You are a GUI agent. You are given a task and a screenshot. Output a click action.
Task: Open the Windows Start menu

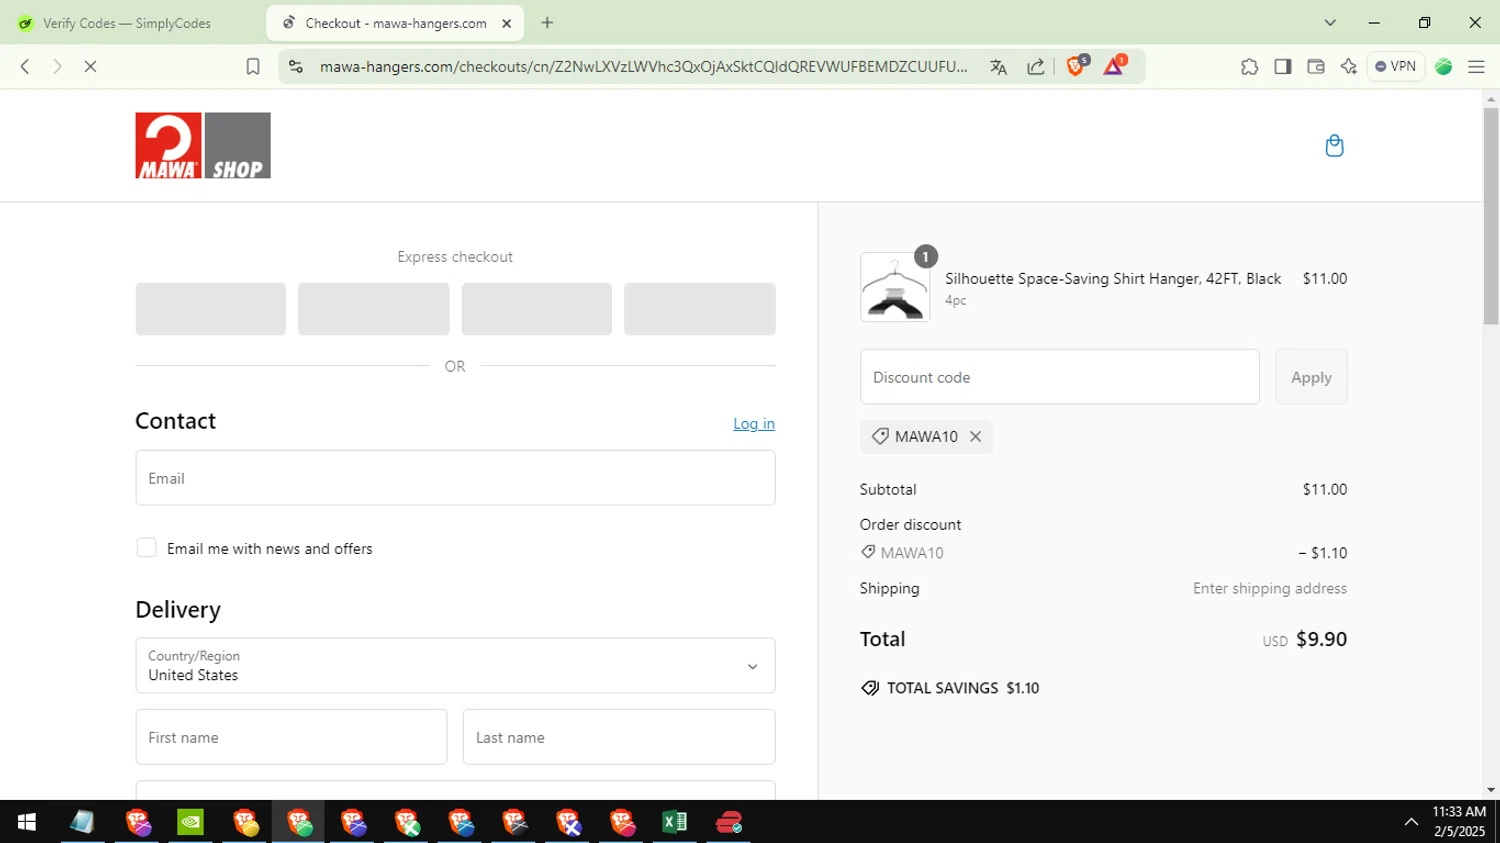point(27,822)
